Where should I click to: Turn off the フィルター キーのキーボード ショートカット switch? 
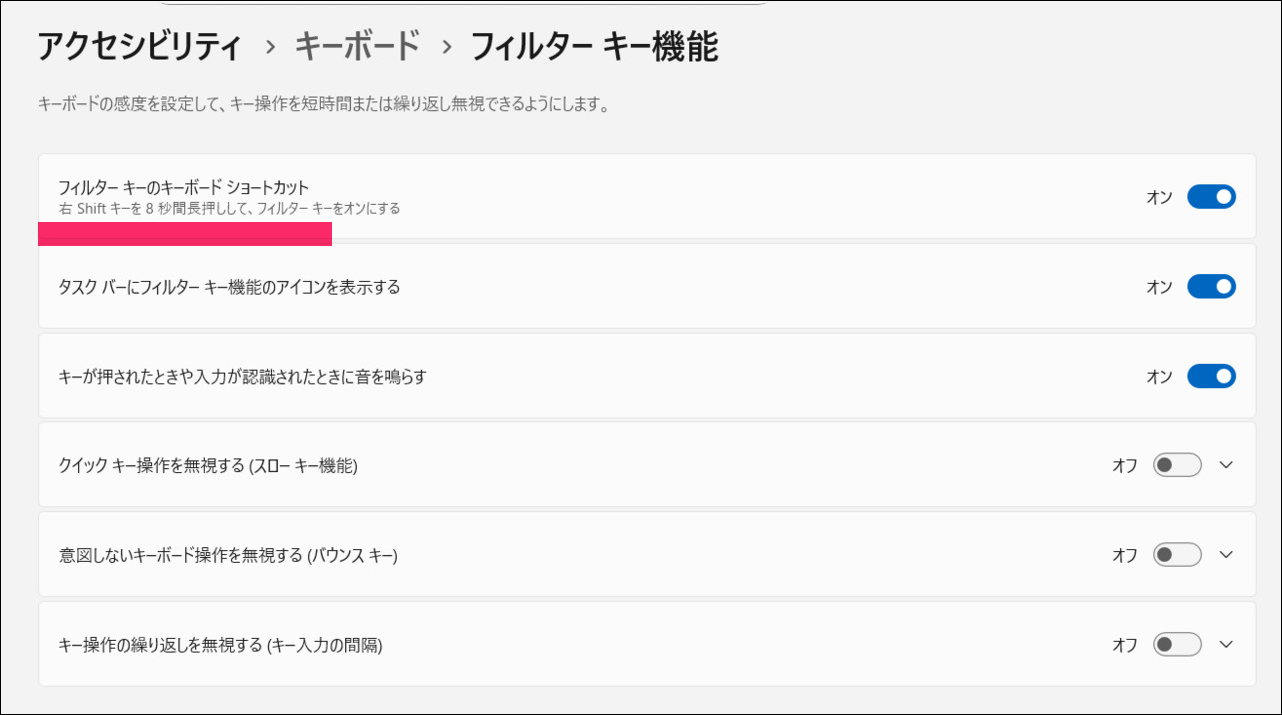point(1211,197)
